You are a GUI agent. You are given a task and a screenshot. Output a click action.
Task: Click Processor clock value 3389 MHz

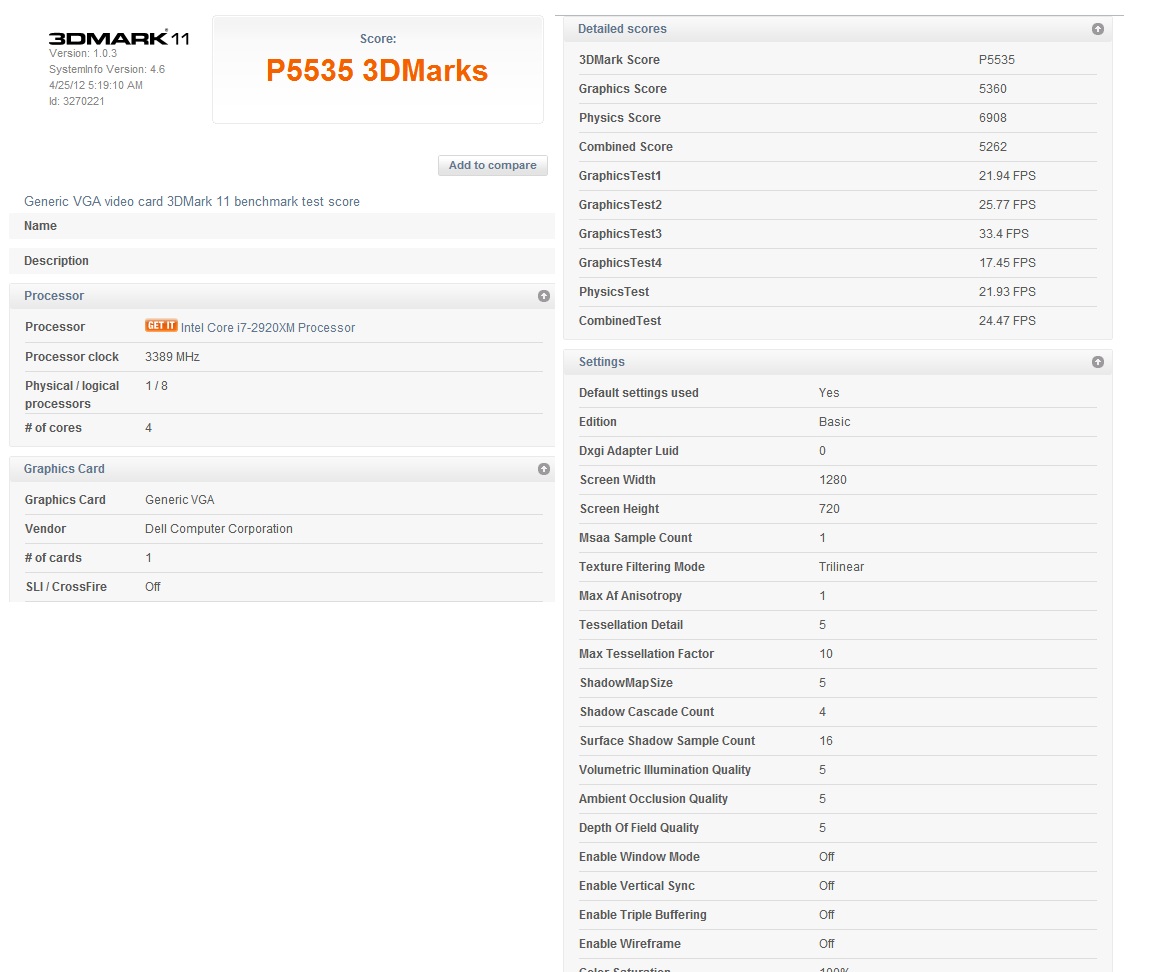[x=173, y=357]
